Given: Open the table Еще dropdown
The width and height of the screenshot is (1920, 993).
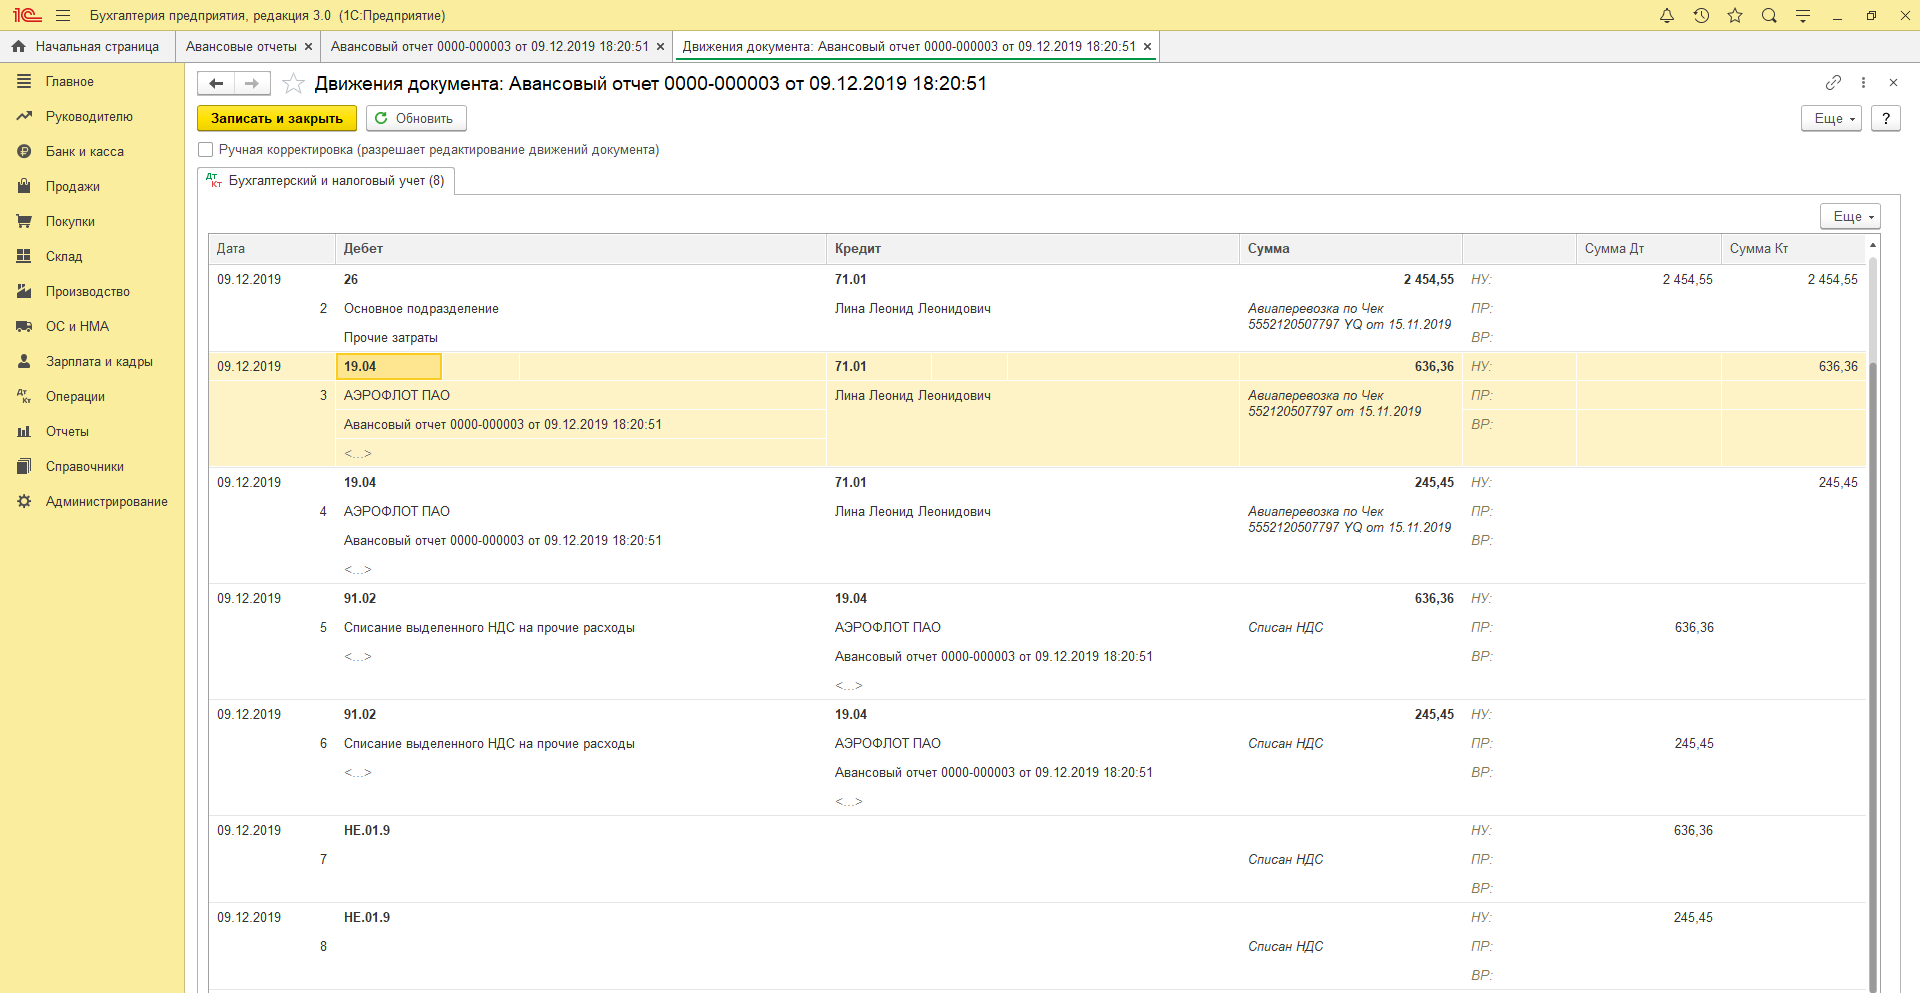Looking at the screenshot, I should click(x=1850, y=217).
